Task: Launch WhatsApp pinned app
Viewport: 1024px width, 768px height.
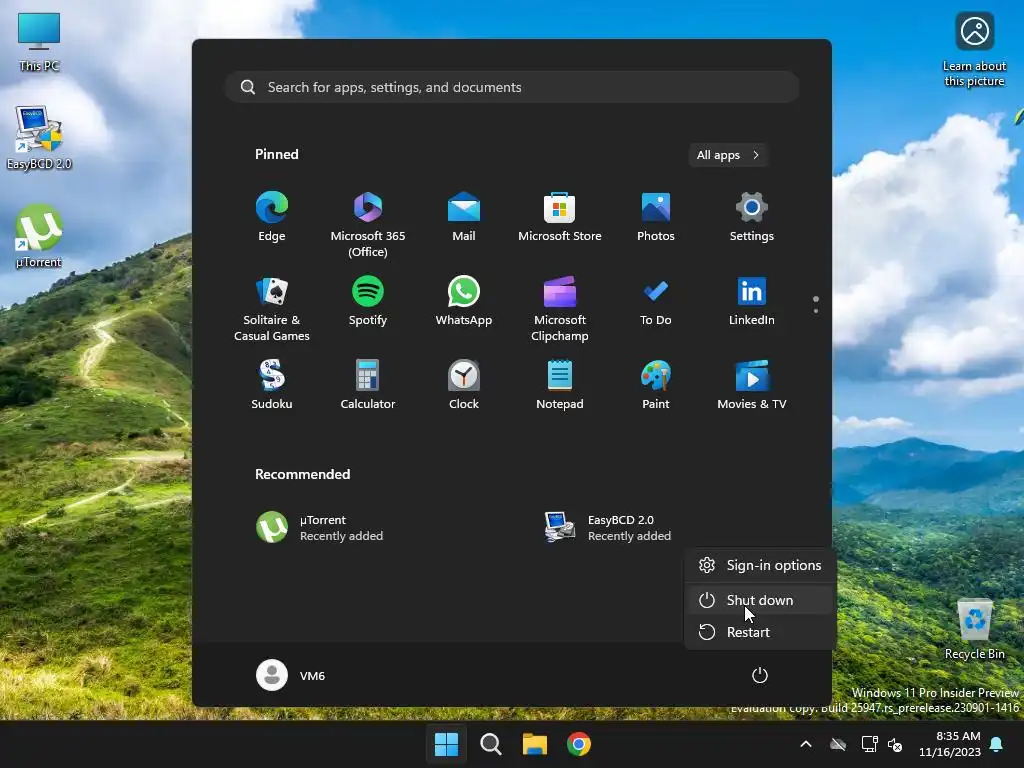Action: point(464,301)
